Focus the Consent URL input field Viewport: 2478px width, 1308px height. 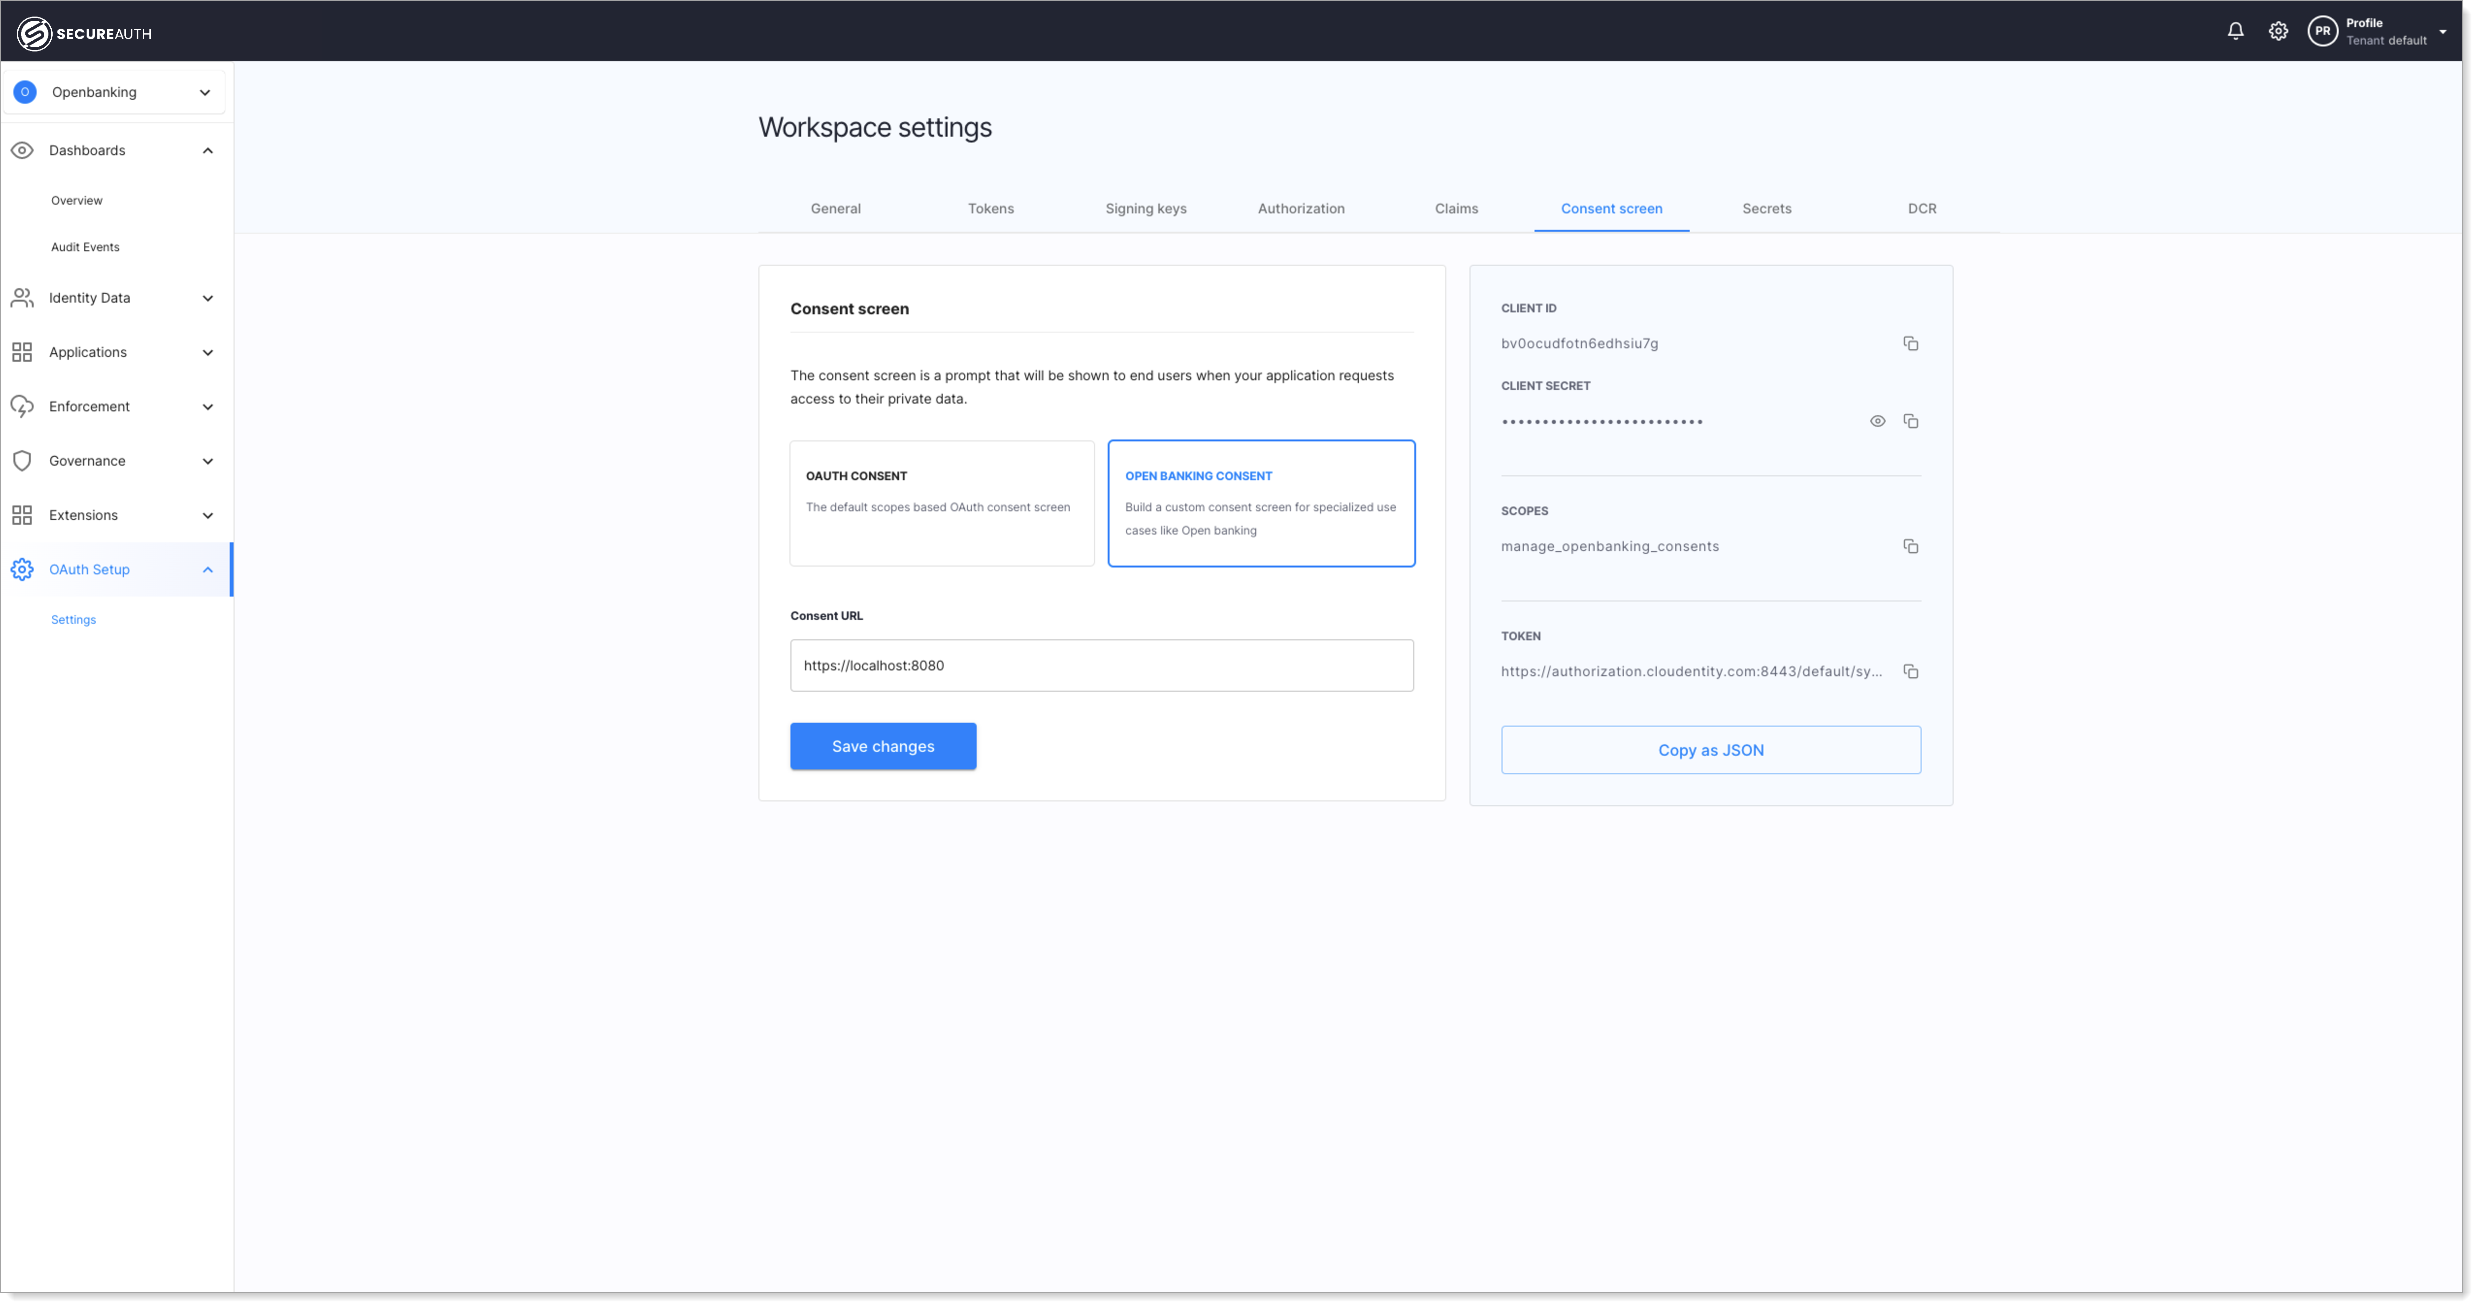pos(1101,665)
